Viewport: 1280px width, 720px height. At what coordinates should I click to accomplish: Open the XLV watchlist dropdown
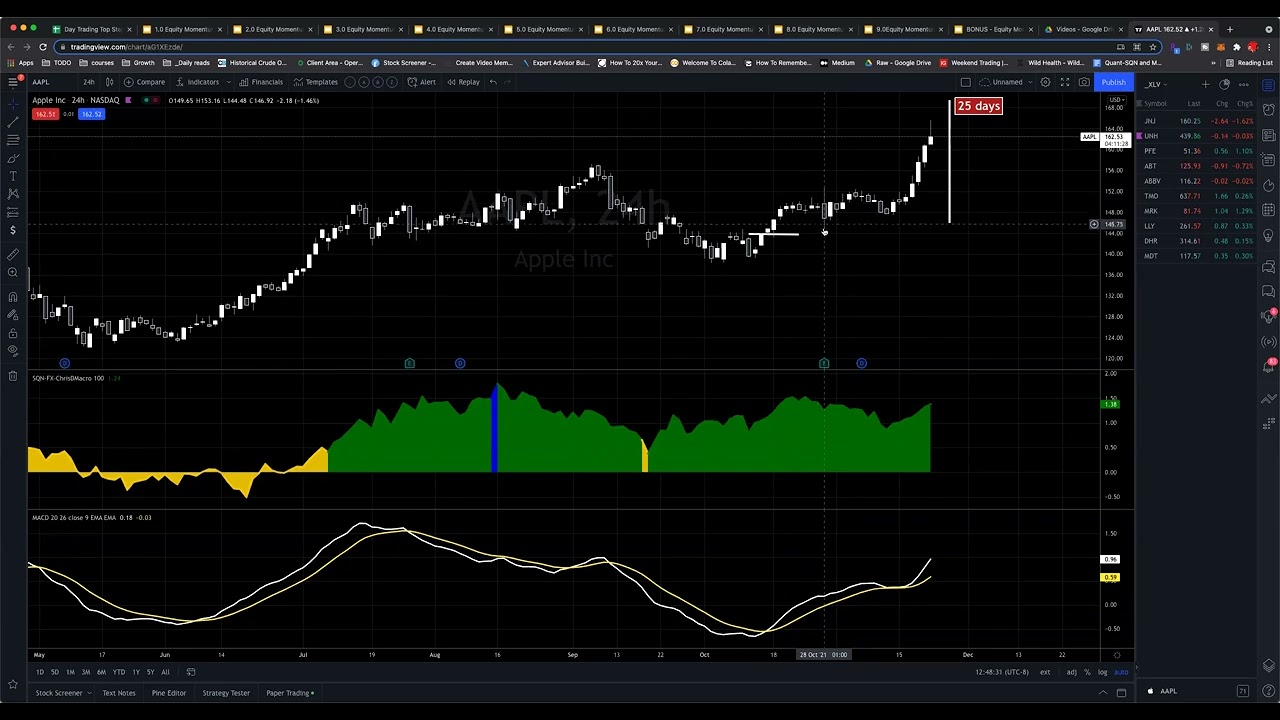click(1154, 85)
